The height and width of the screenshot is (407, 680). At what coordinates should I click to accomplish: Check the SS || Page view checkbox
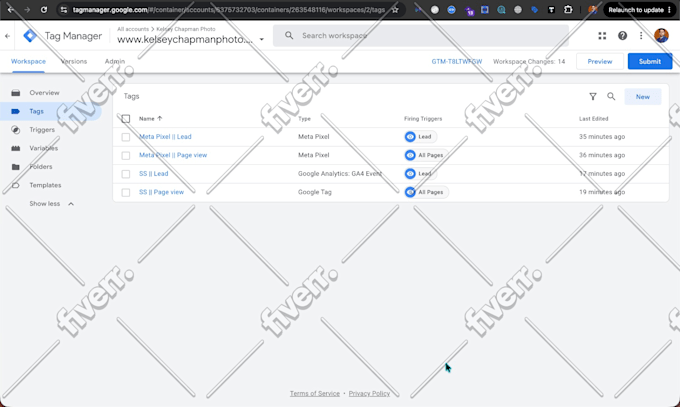point(126,193)
